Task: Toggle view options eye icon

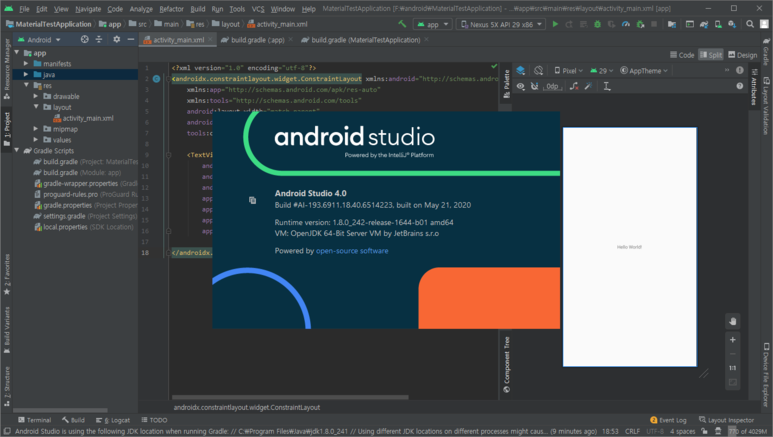Action: tap(521, 86)
